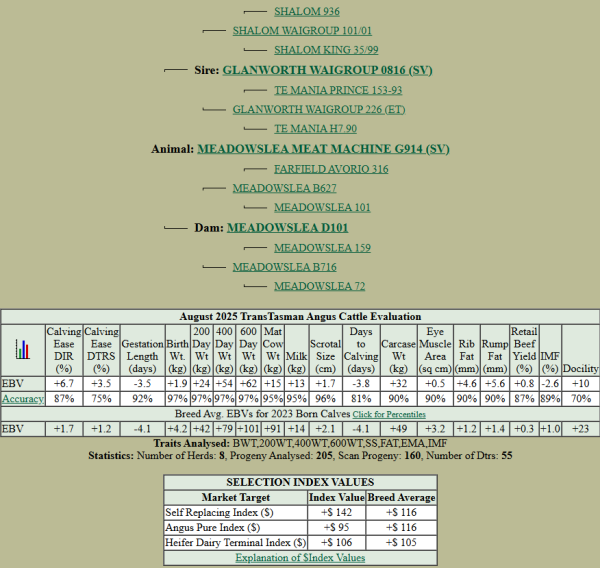Select Days to Calving accuracy 81%
600x568 pixels.
pyautogui.click(x=361, y=399)
